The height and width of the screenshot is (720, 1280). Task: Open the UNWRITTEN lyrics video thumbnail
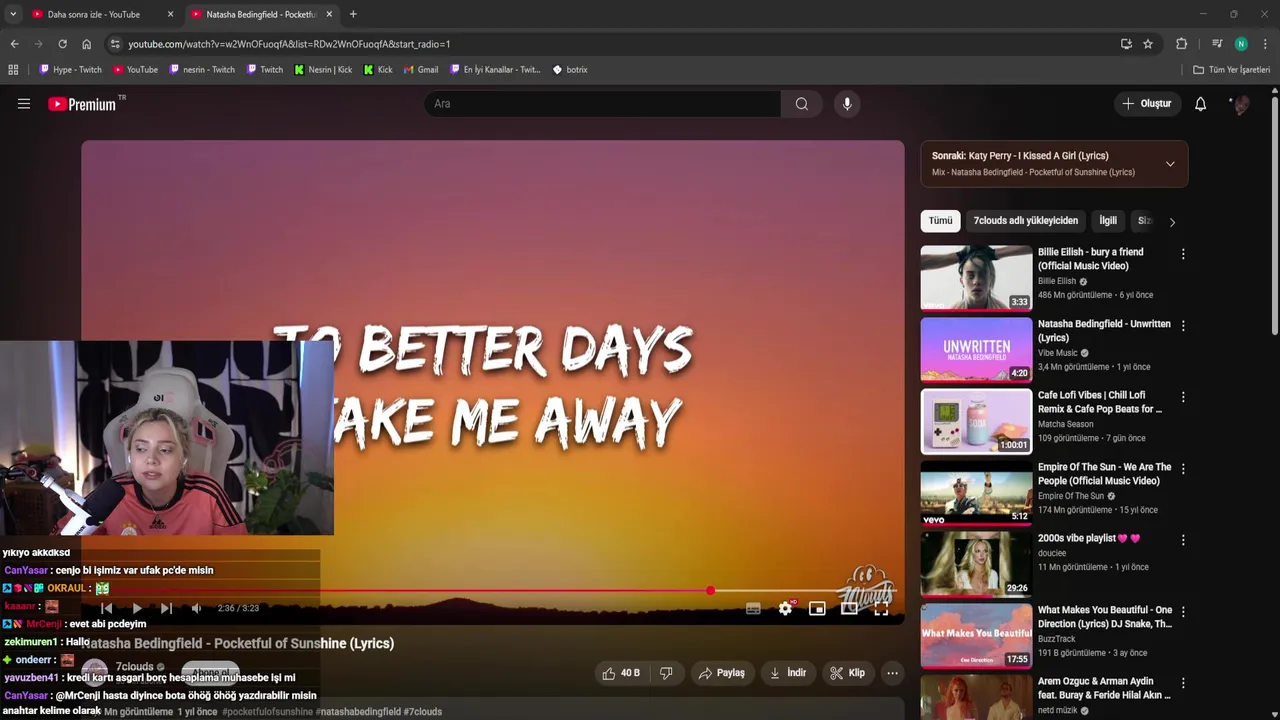pos(976,349)
